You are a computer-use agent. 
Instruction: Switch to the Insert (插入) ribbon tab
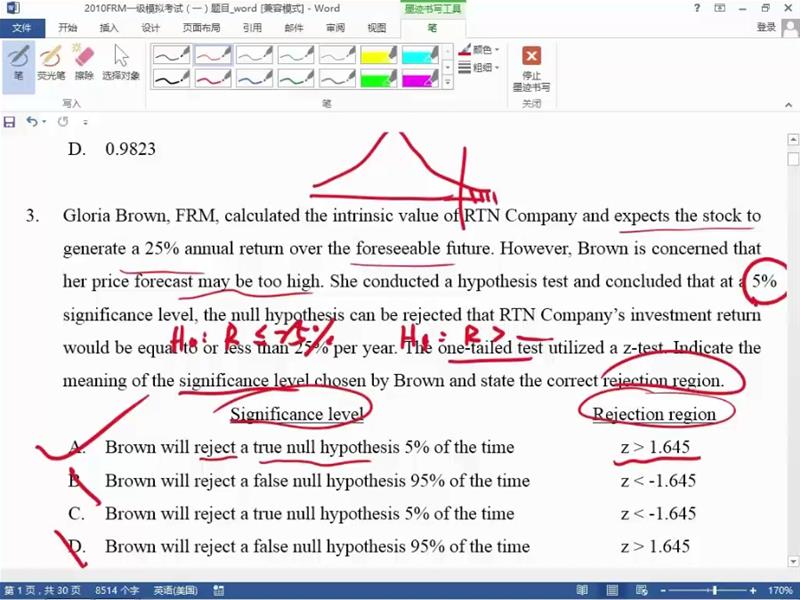[109, 28]
